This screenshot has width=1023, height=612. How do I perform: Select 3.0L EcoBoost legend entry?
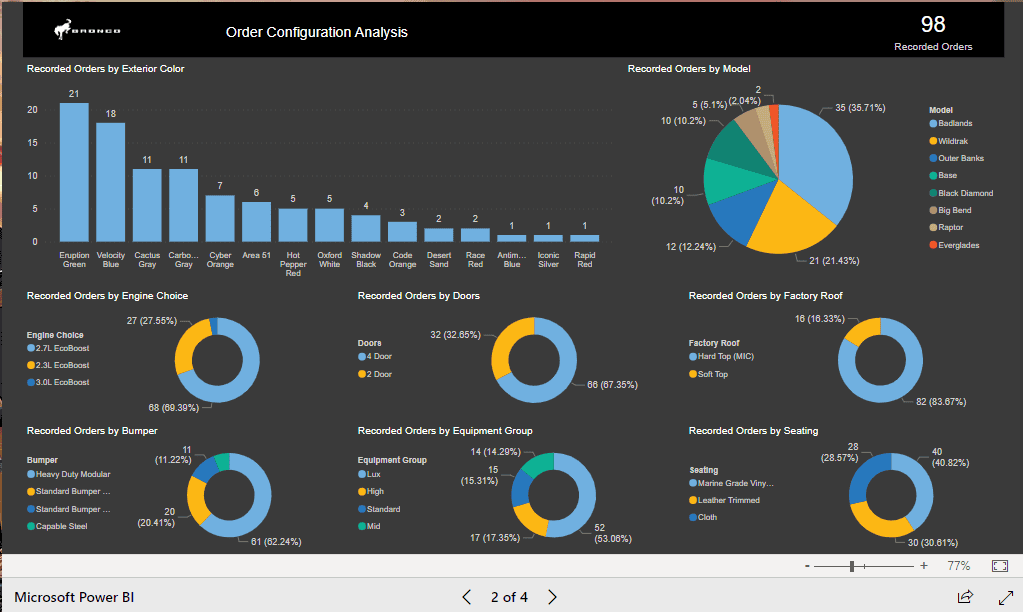click(58, 382)
